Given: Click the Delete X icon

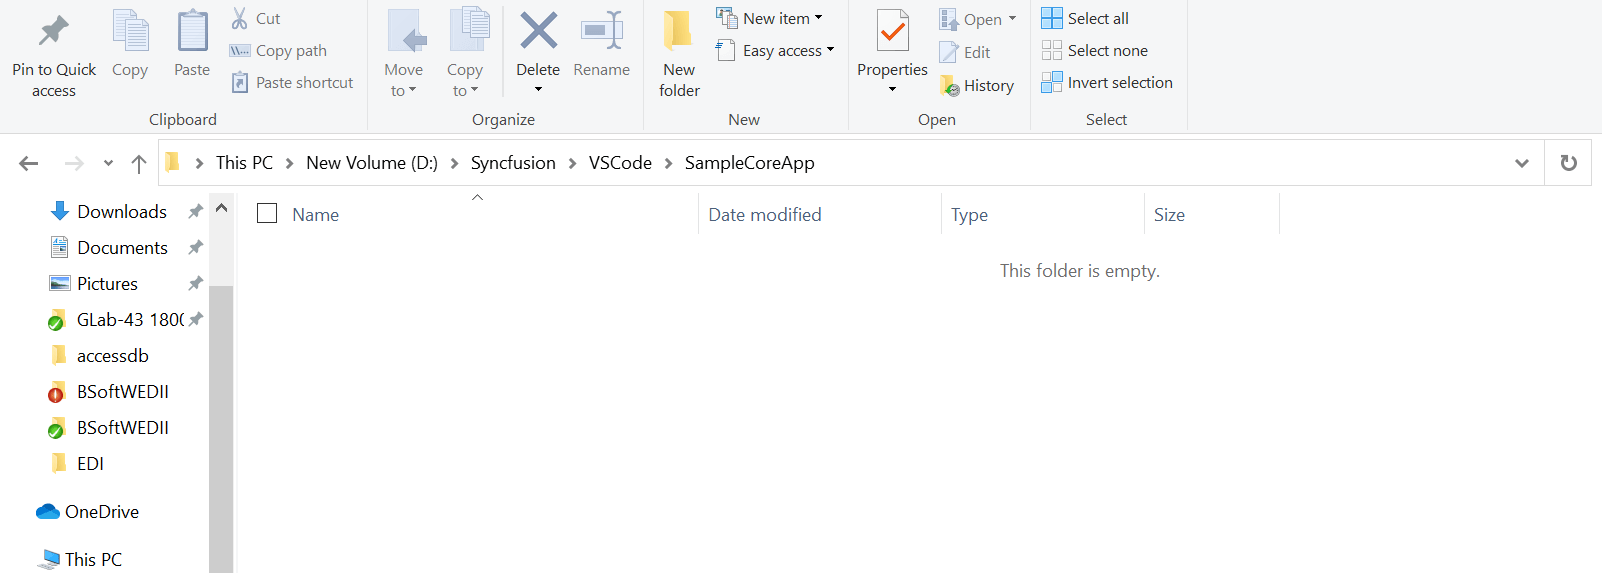Looking at the screenshot, I should (538, 30).
